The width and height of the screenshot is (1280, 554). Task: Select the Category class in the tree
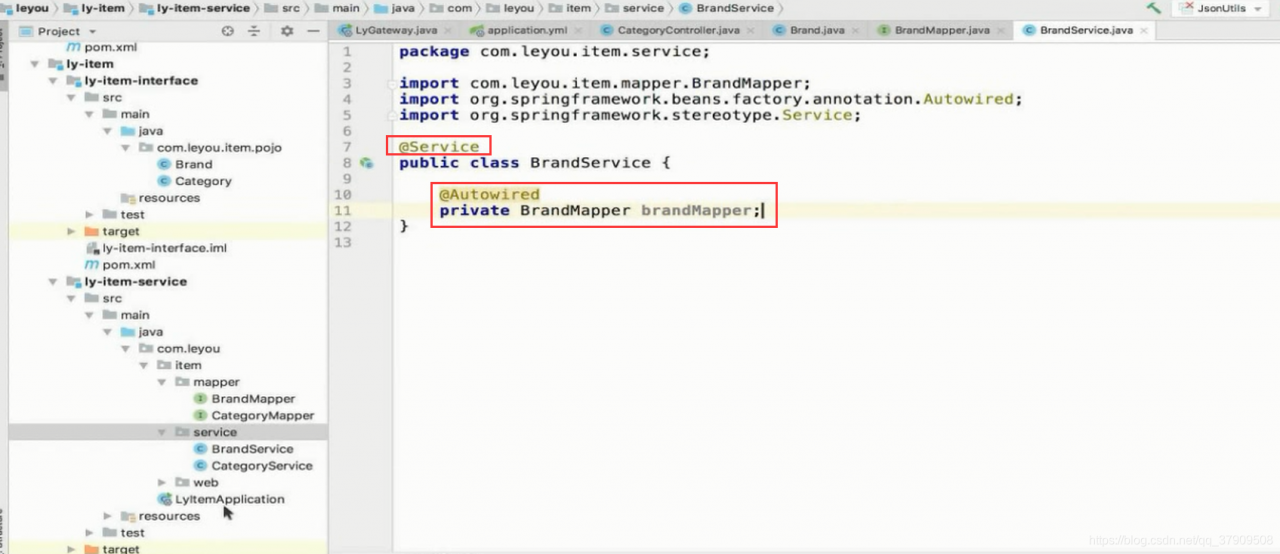(203, 182)
